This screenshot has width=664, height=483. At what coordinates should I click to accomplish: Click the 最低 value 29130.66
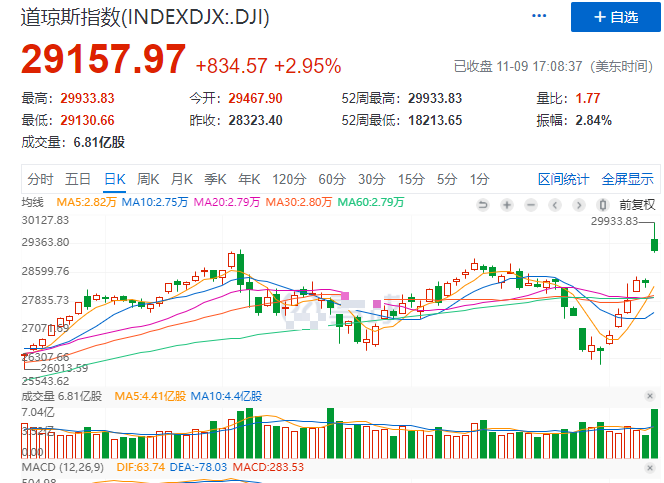[87, 120]
